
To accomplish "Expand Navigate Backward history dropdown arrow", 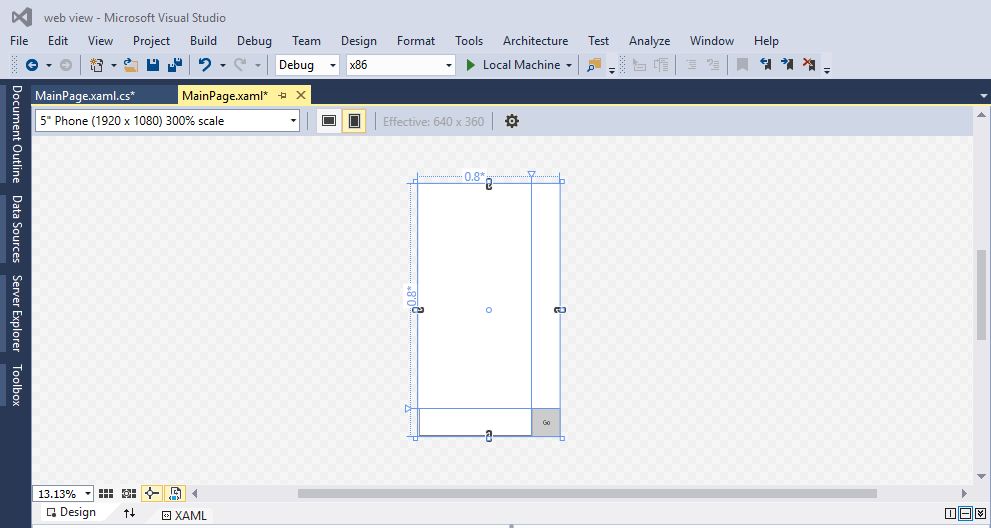I will coord(49,65).
